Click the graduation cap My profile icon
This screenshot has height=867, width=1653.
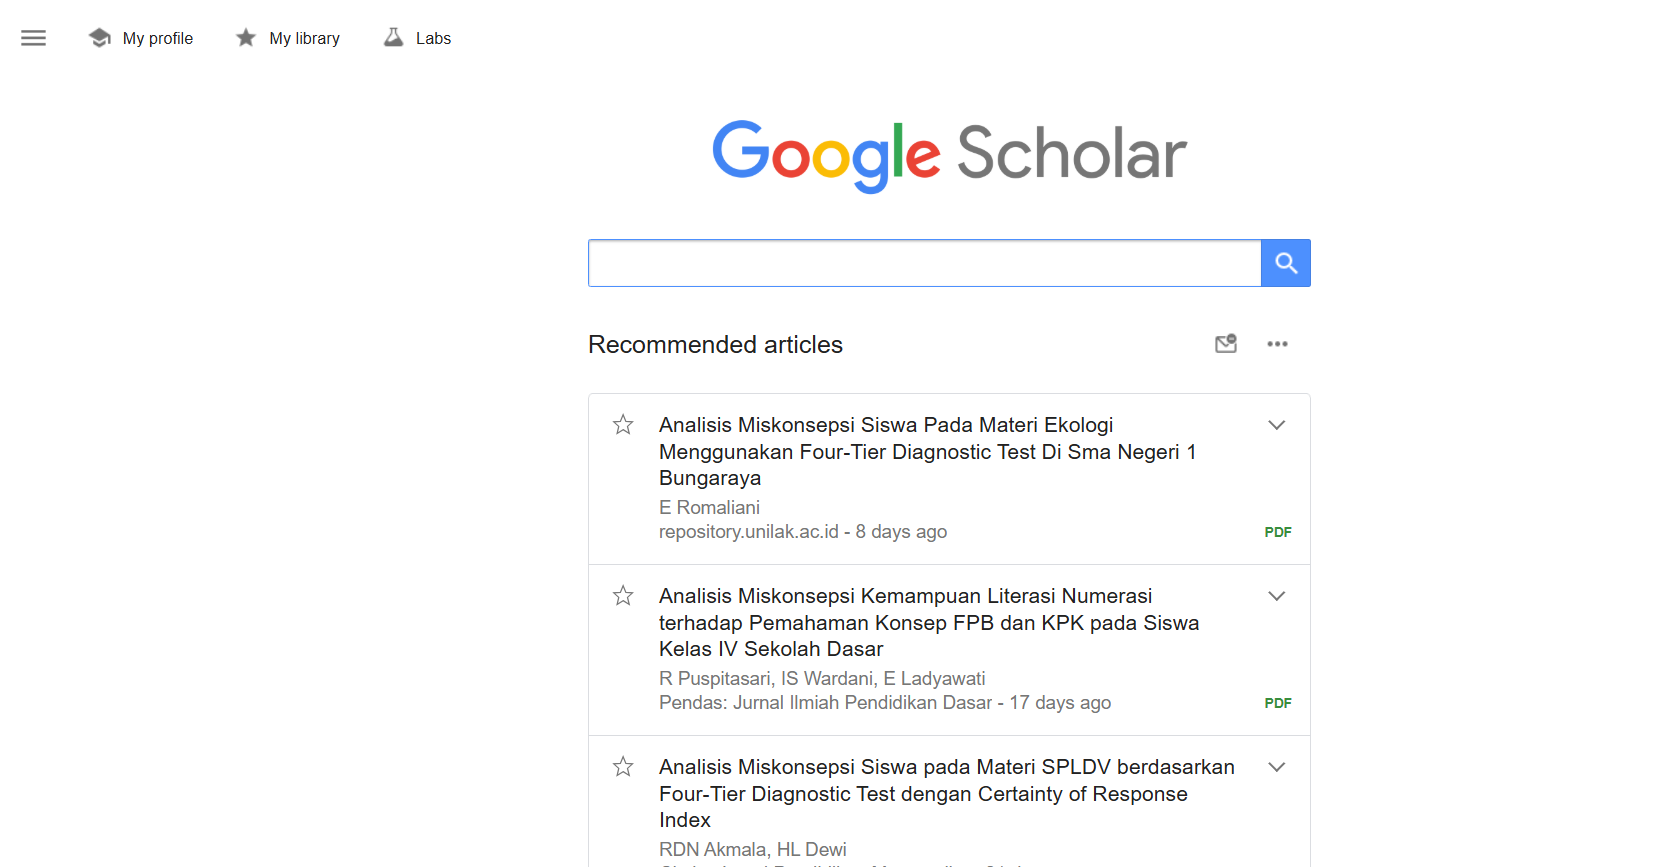[x=100, y=38]
